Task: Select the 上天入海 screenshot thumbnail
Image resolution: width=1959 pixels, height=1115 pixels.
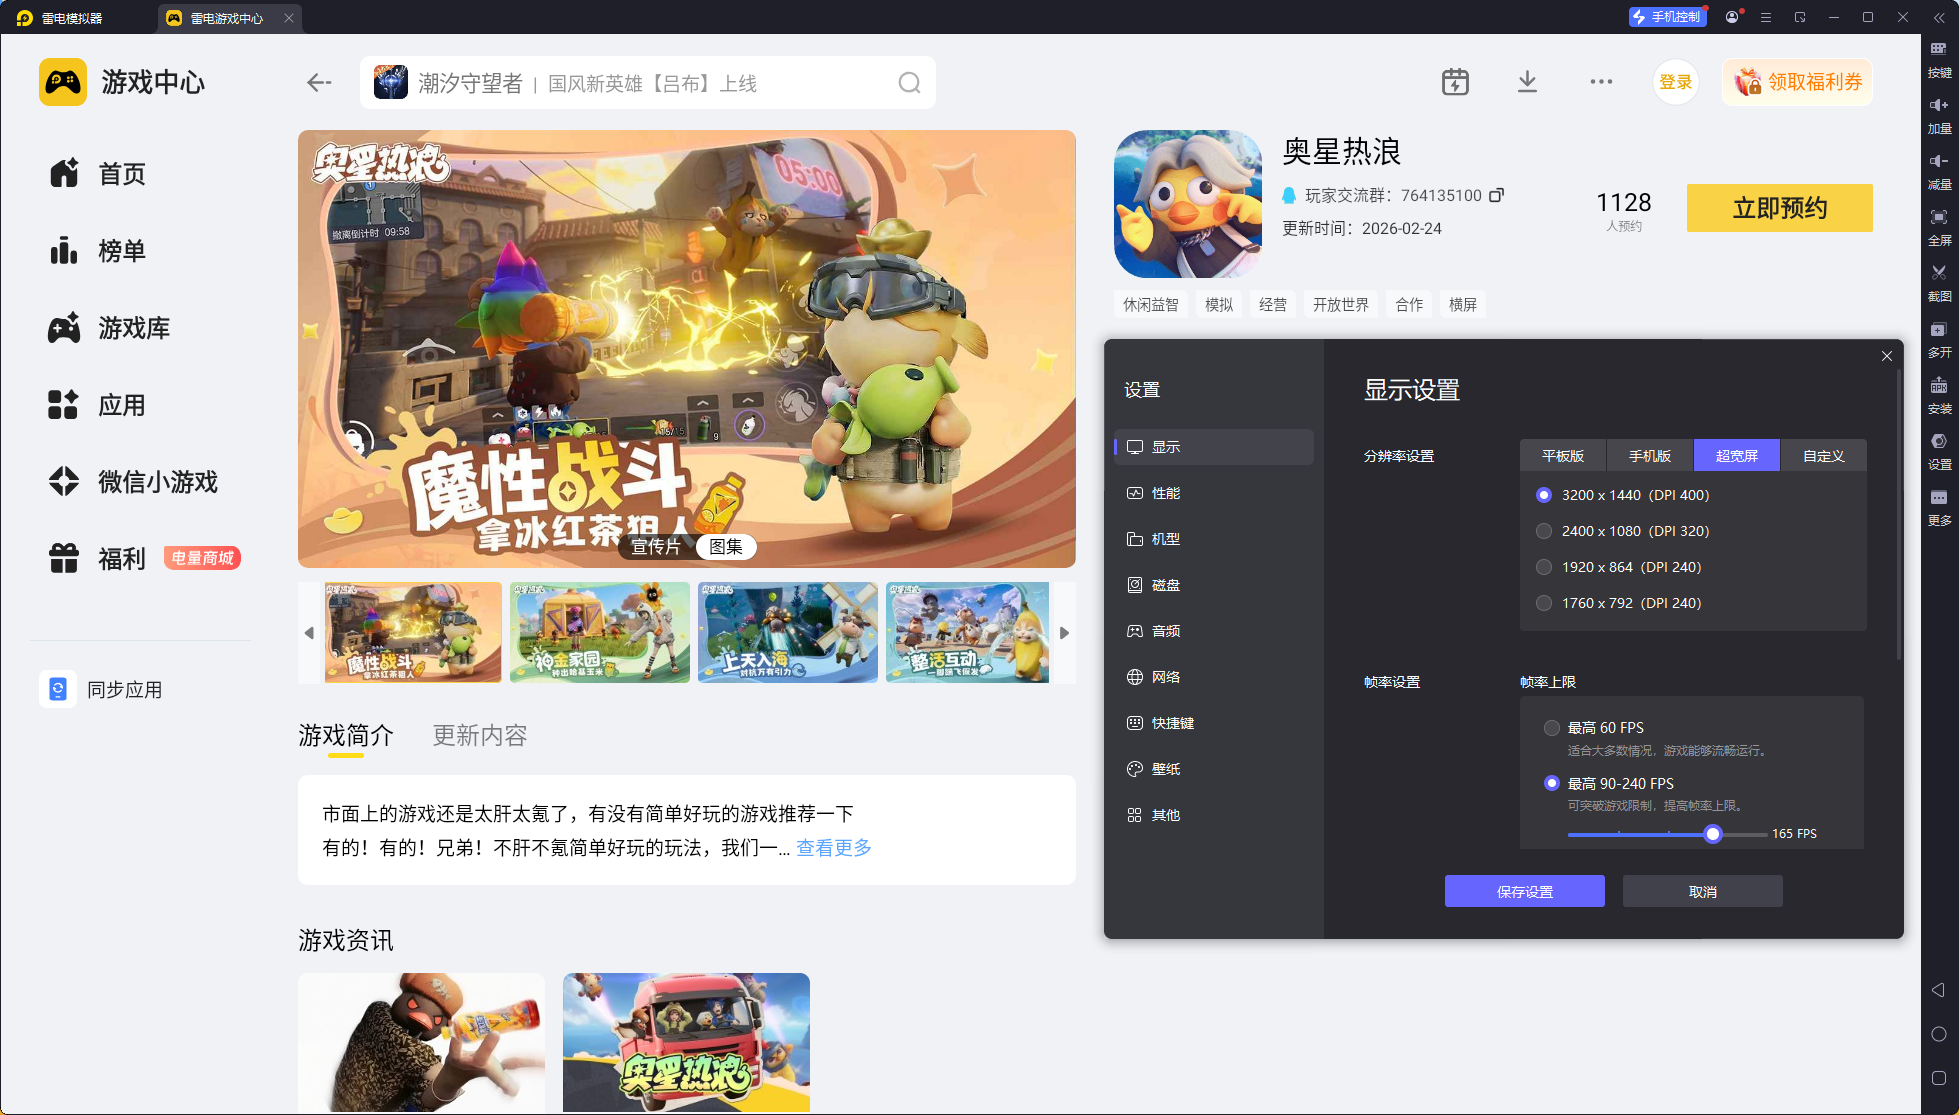Action: click(787, 633)
